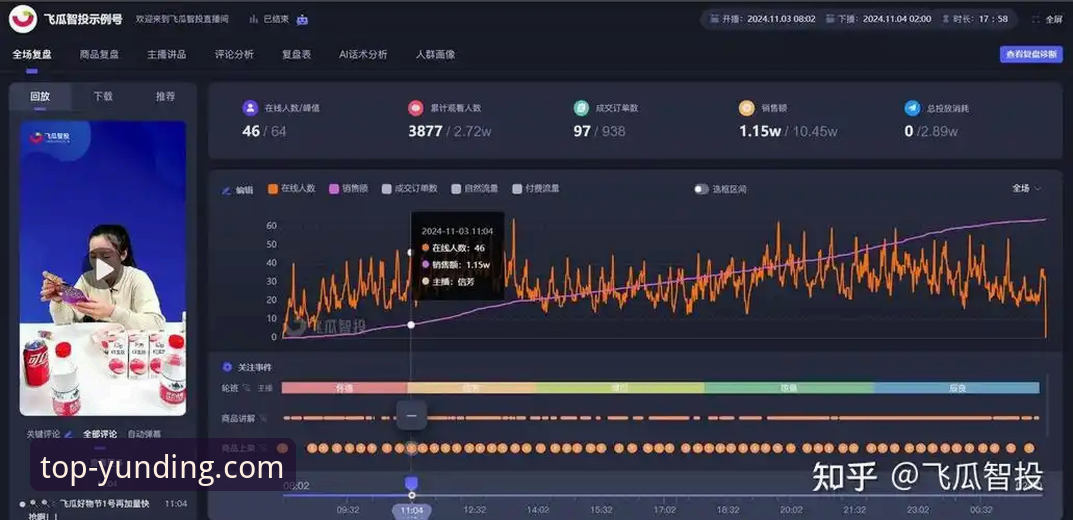Click the 20:02 mark on timeline
1073x520 pixels.
pyautogui.click(x=790, y=510)
